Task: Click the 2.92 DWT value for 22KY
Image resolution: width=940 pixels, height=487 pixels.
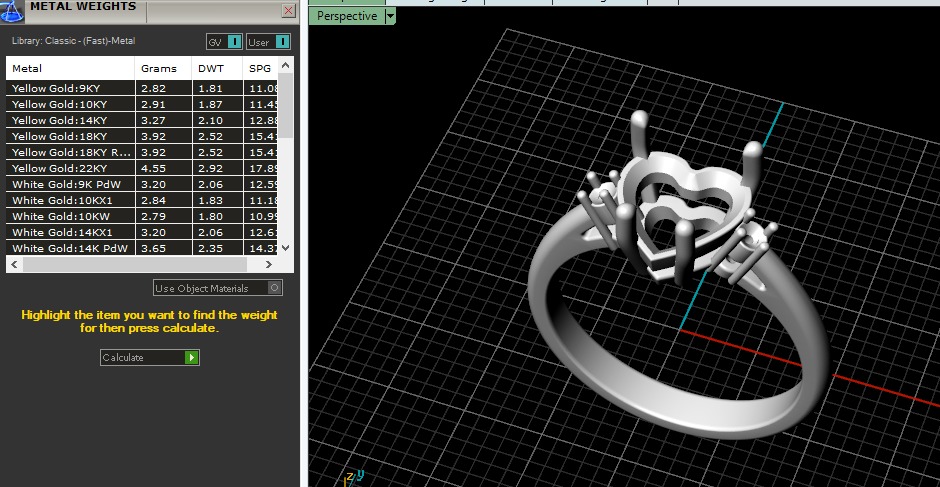Action: click(210, 169)
